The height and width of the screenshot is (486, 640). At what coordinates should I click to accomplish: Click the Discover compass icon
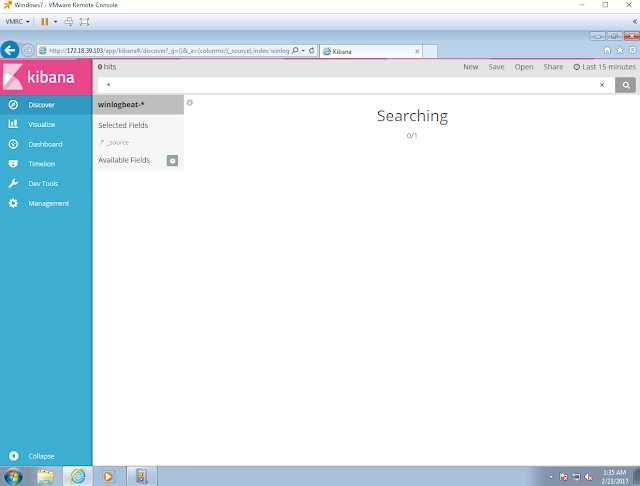tap(13, 105)
